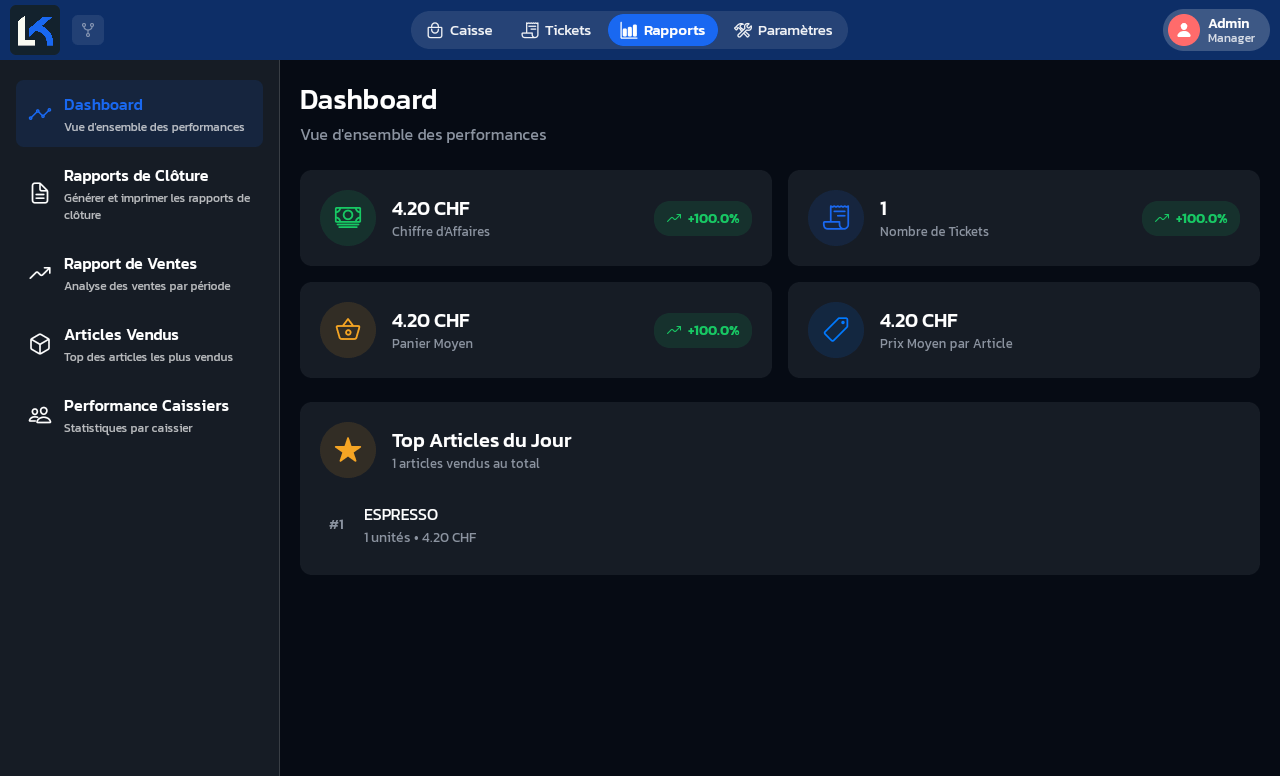Switch to the Tickets tab
This screenshot has height=776, width=1280.
point(556,30)
